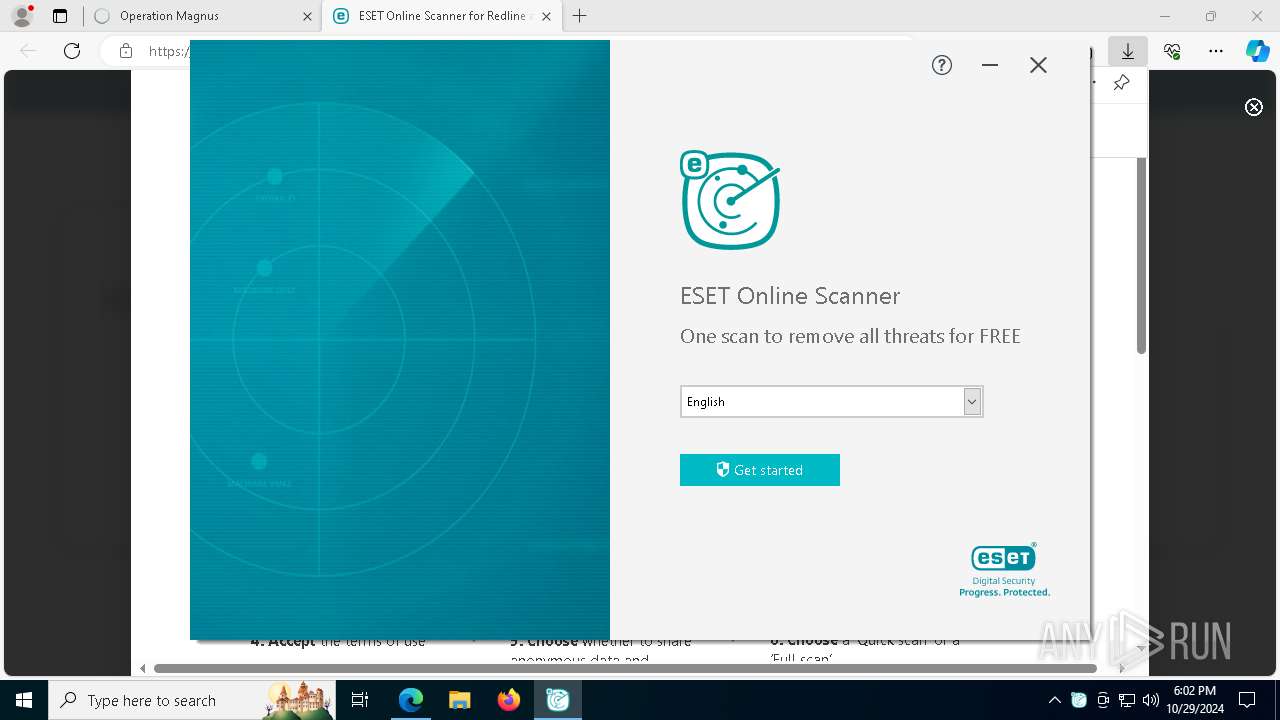Open a new browser tab
Viewport: 1280px width, 720px height.
pos(579,16)
